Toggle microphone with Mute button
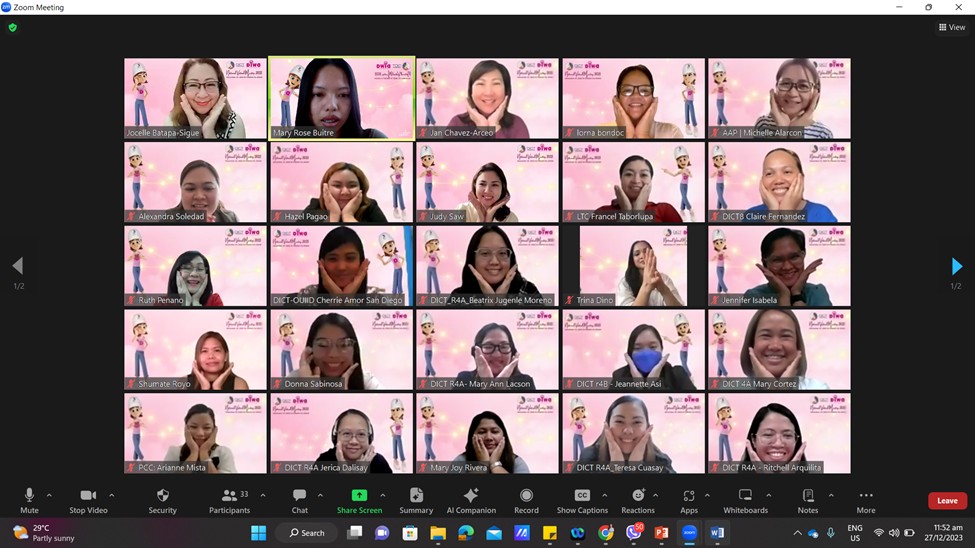 click(29, 499)
